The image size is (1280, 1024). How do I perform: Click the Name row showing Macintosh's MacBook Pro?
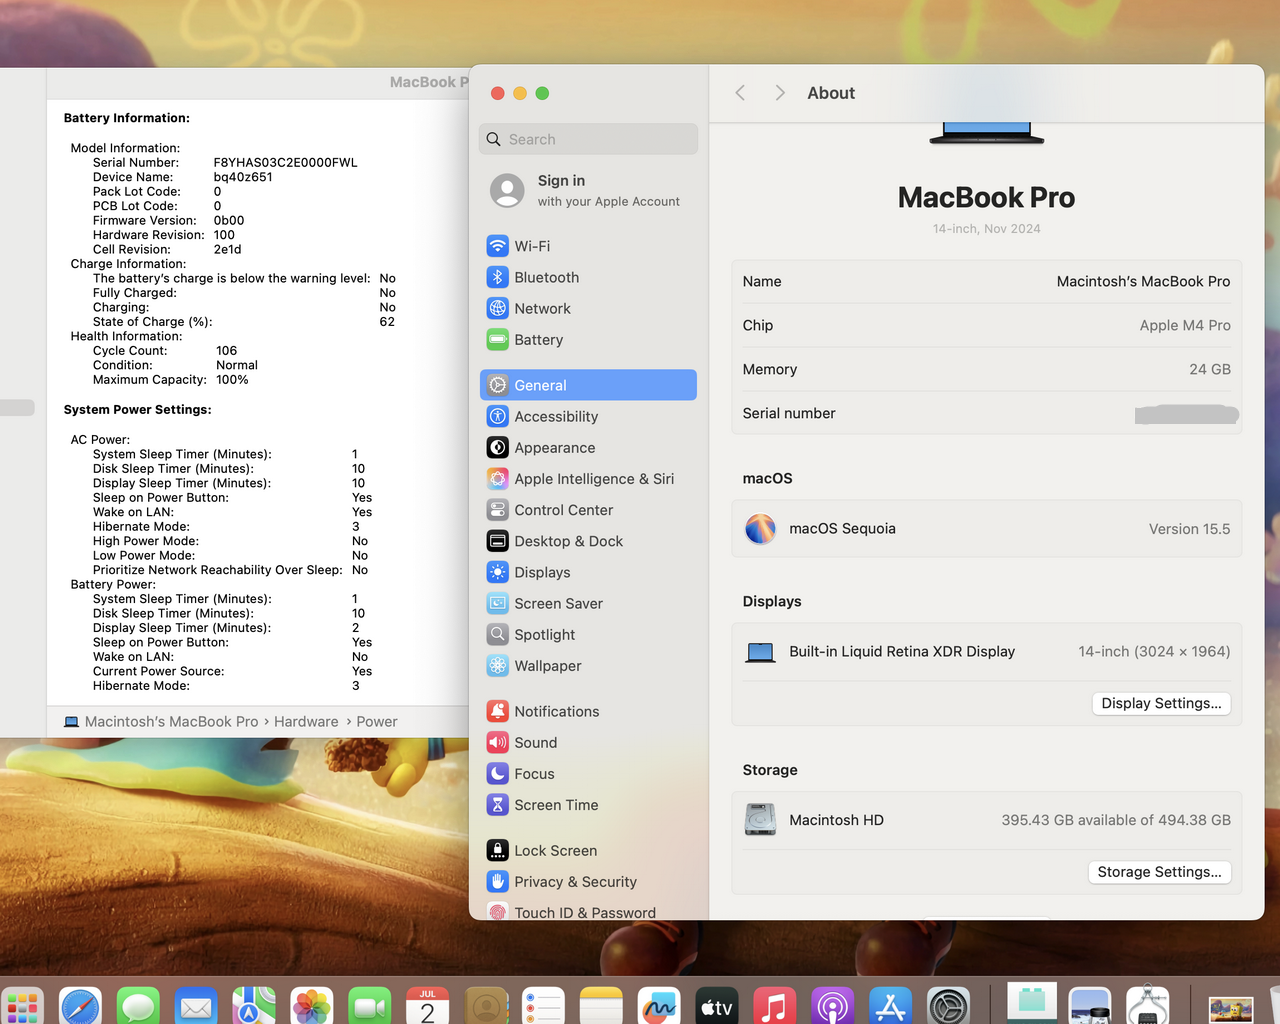coord(986,281)
